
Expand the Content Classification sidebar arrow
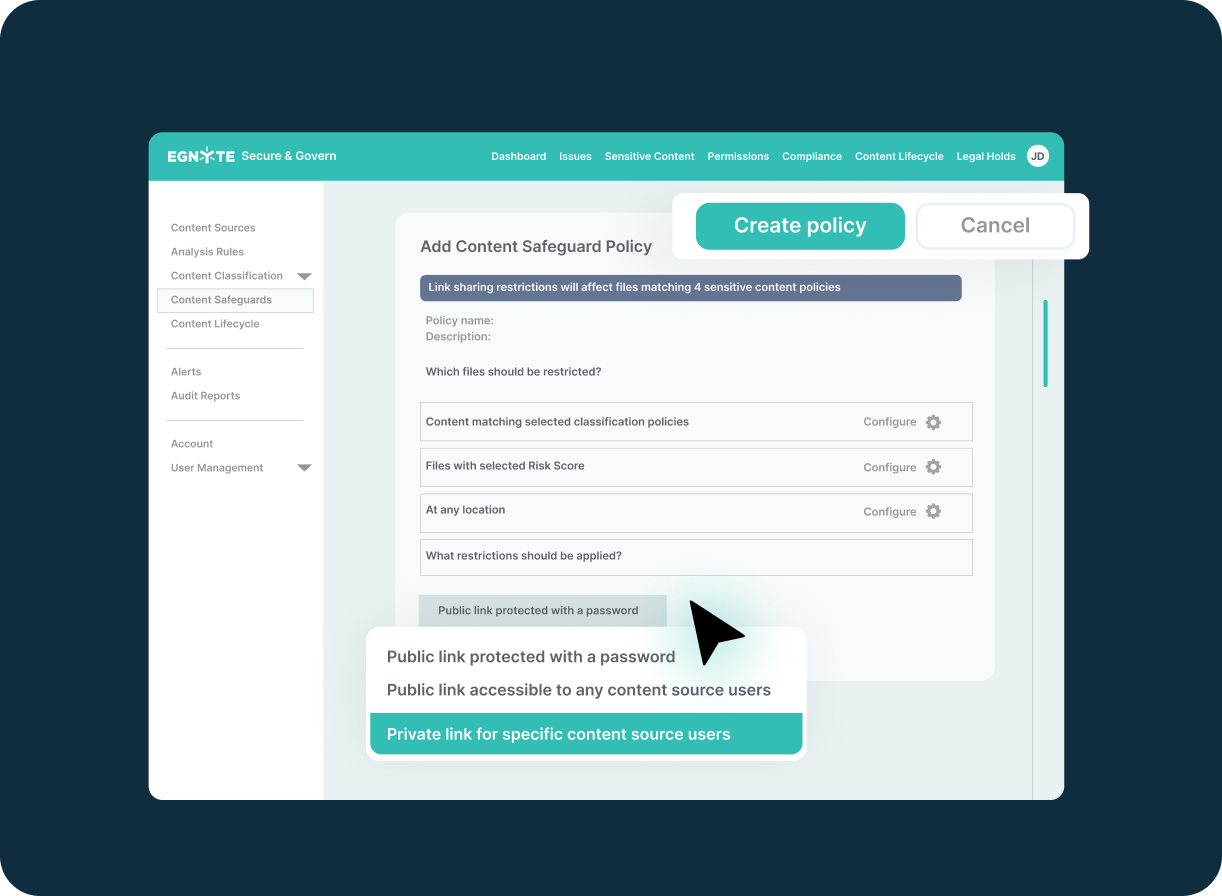tap(305, 276)
